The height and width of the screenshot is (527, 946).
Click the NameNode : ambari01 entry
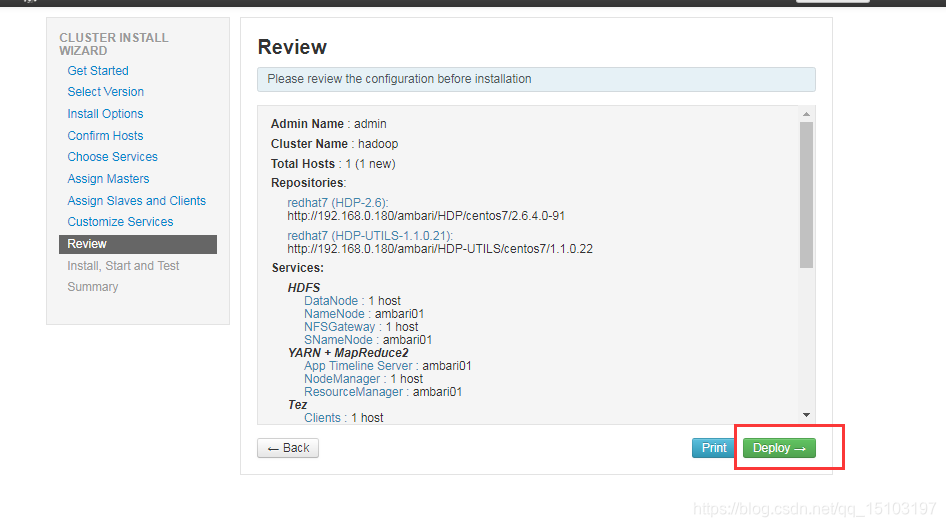coord(364,314)
